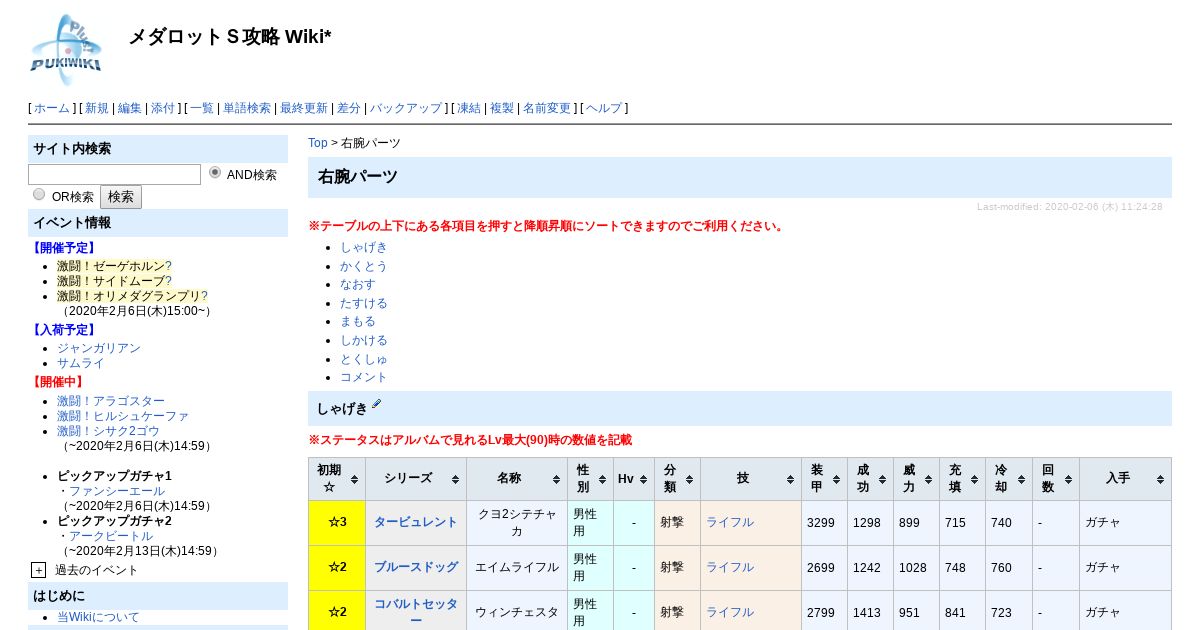The width and height of the screenshot is (1200, 630).
Task: Click the site search text field
Action: tap(114, 174)
